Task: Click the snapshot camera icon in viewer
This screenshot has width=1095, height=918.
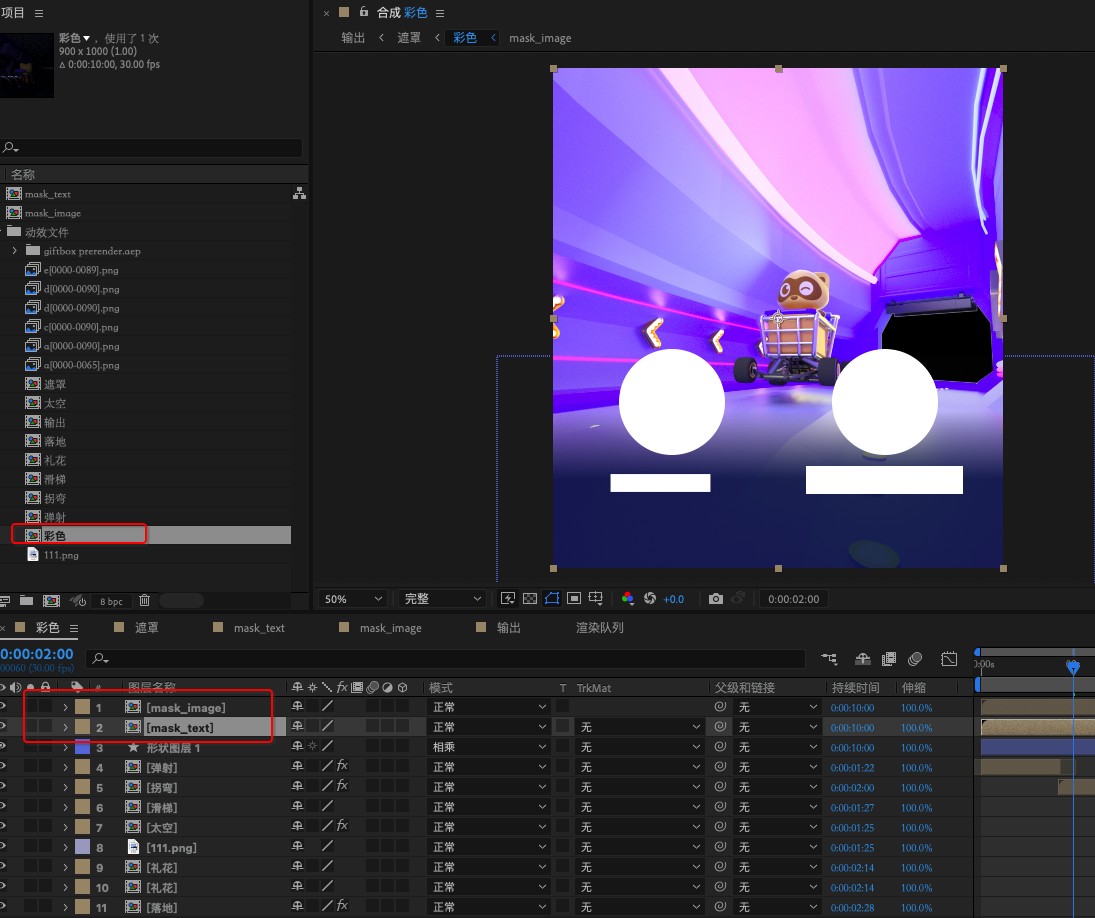Action: 716,598
